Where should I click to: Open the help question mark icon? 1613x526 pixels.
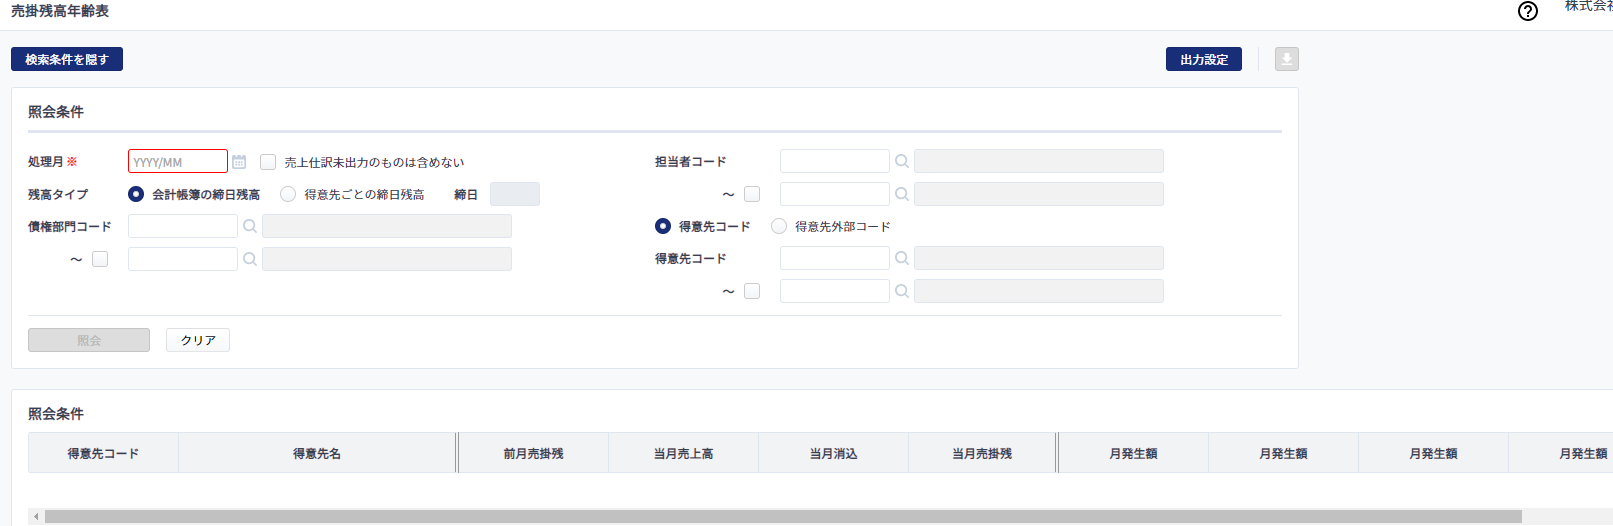(1528, 11)
